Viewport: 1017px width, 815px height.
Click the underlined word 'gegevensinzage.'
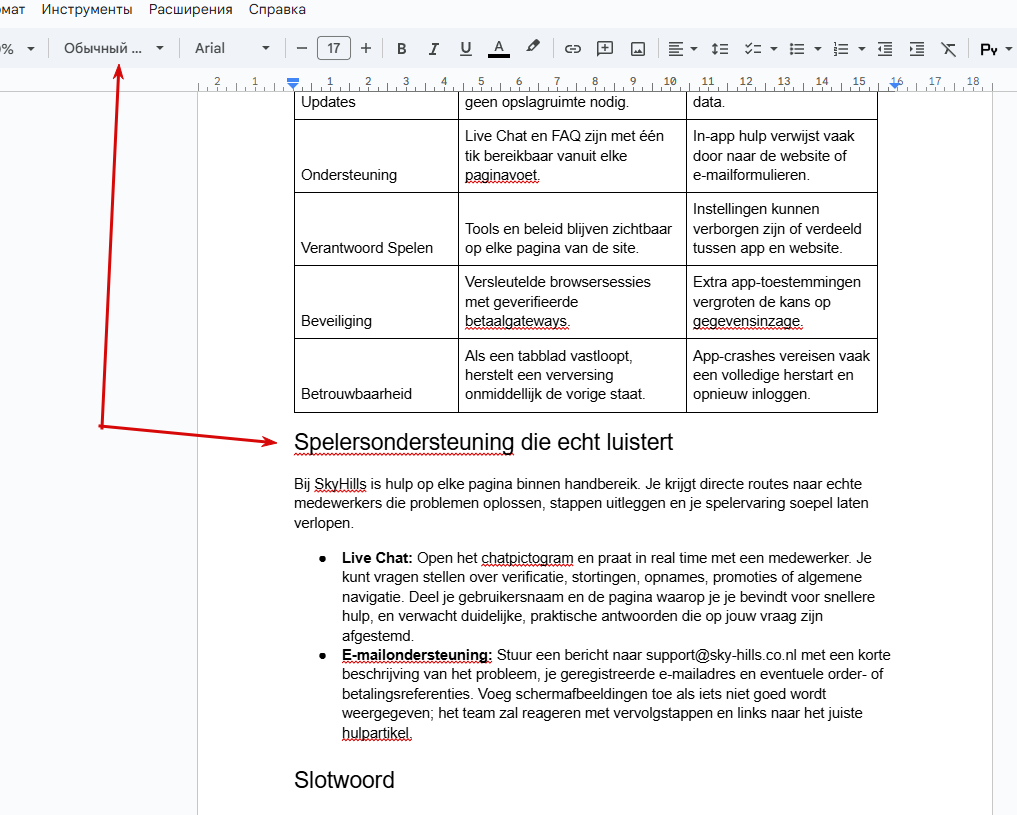747,321
